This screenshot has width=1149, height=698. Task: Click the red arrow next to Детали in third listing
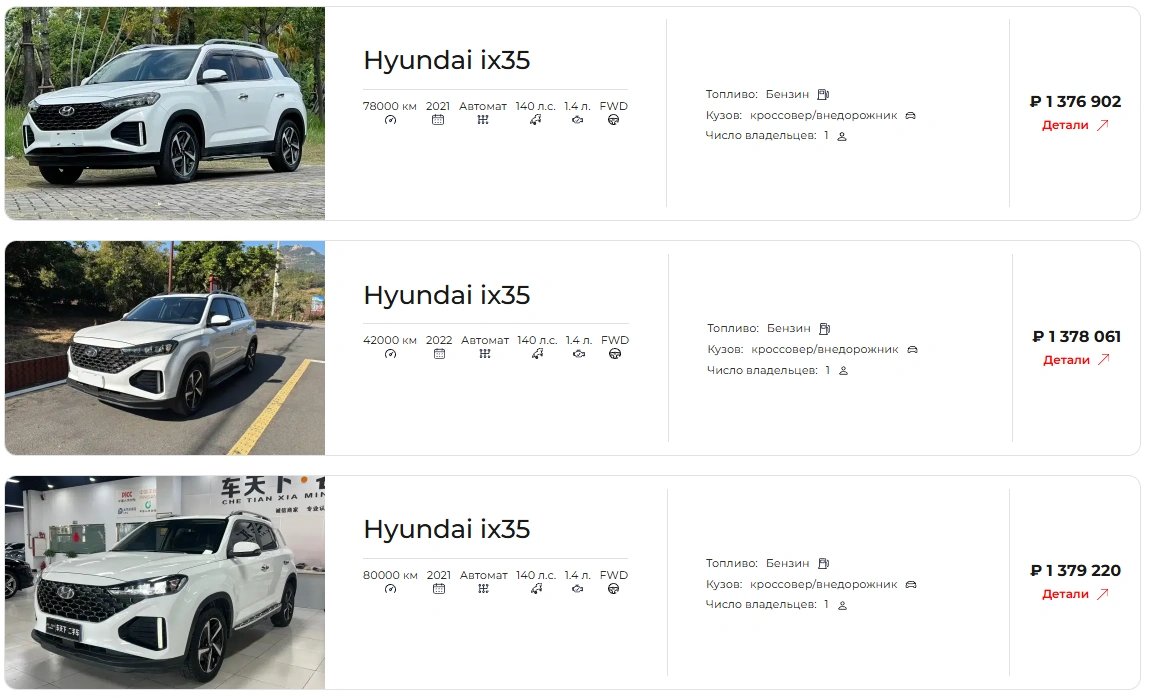(1103, 594)
